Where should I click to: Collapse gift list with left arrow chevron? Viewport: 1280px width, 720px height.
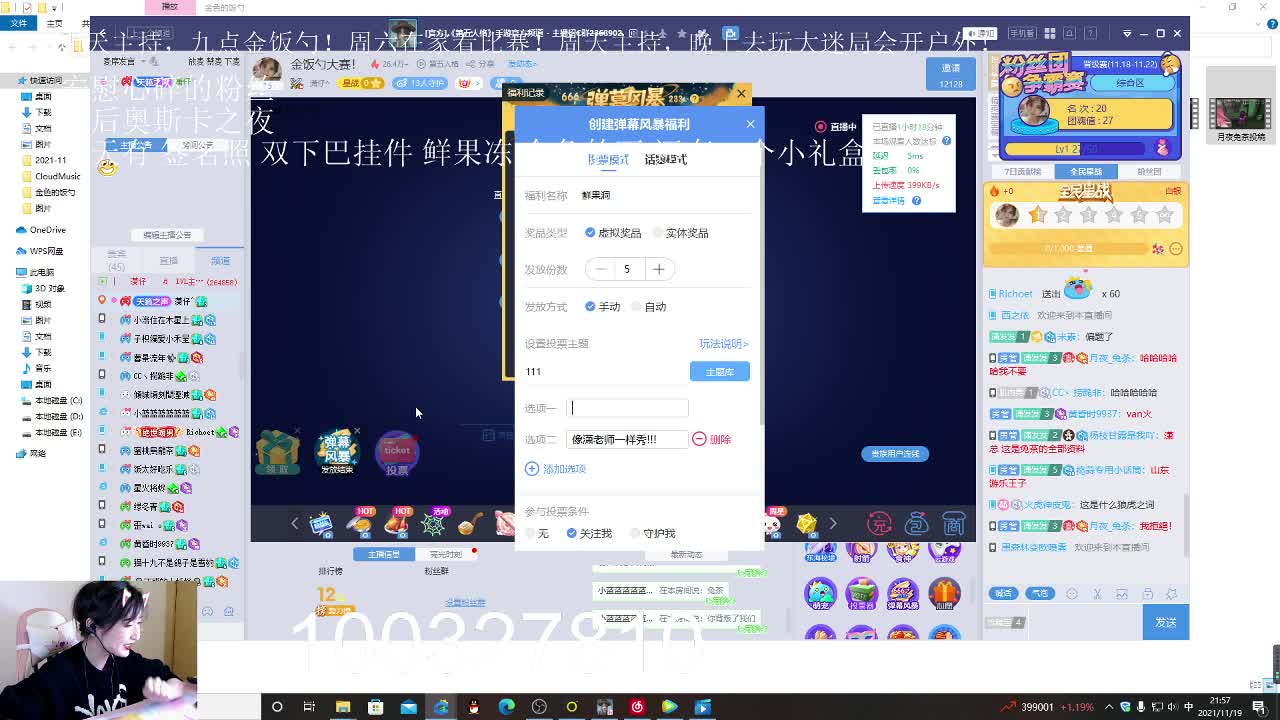click(295, 523)
